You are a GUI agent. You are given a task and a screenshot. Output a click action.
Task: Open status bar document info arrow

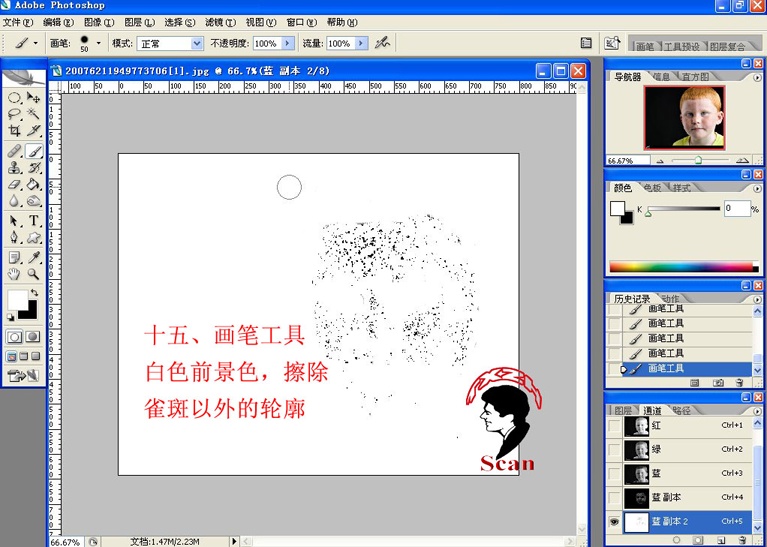click(234, 541)
